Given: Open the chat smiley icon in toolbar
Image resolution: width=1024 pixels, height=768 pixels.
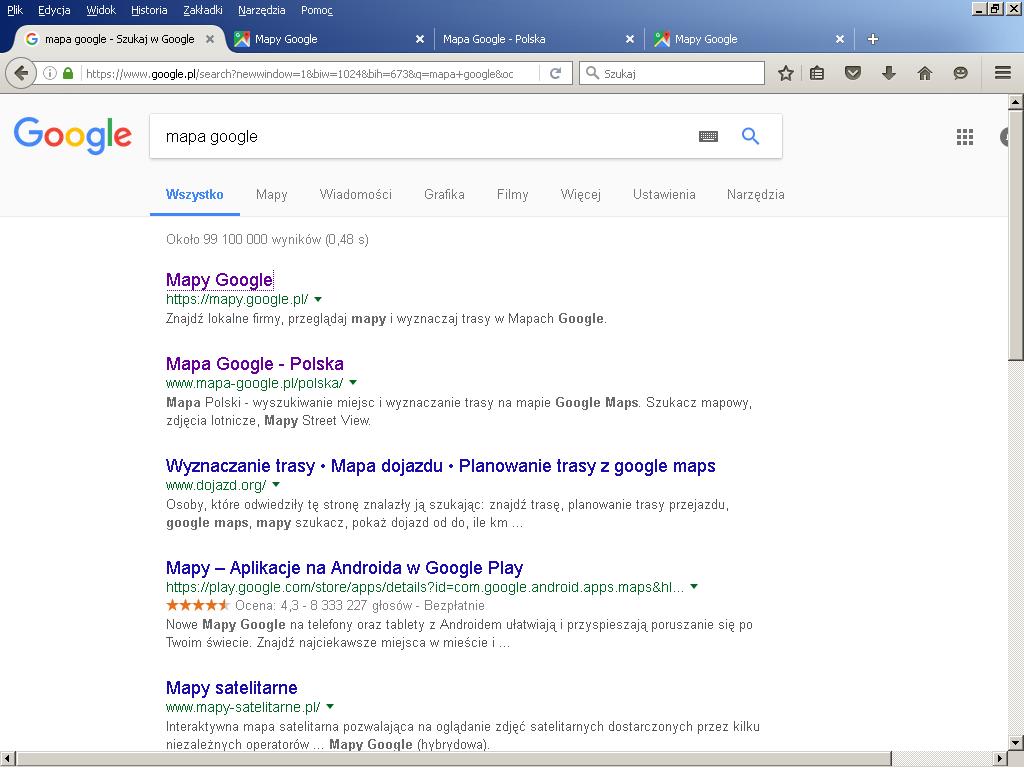Looking at the screenshot, I should 960,73.
